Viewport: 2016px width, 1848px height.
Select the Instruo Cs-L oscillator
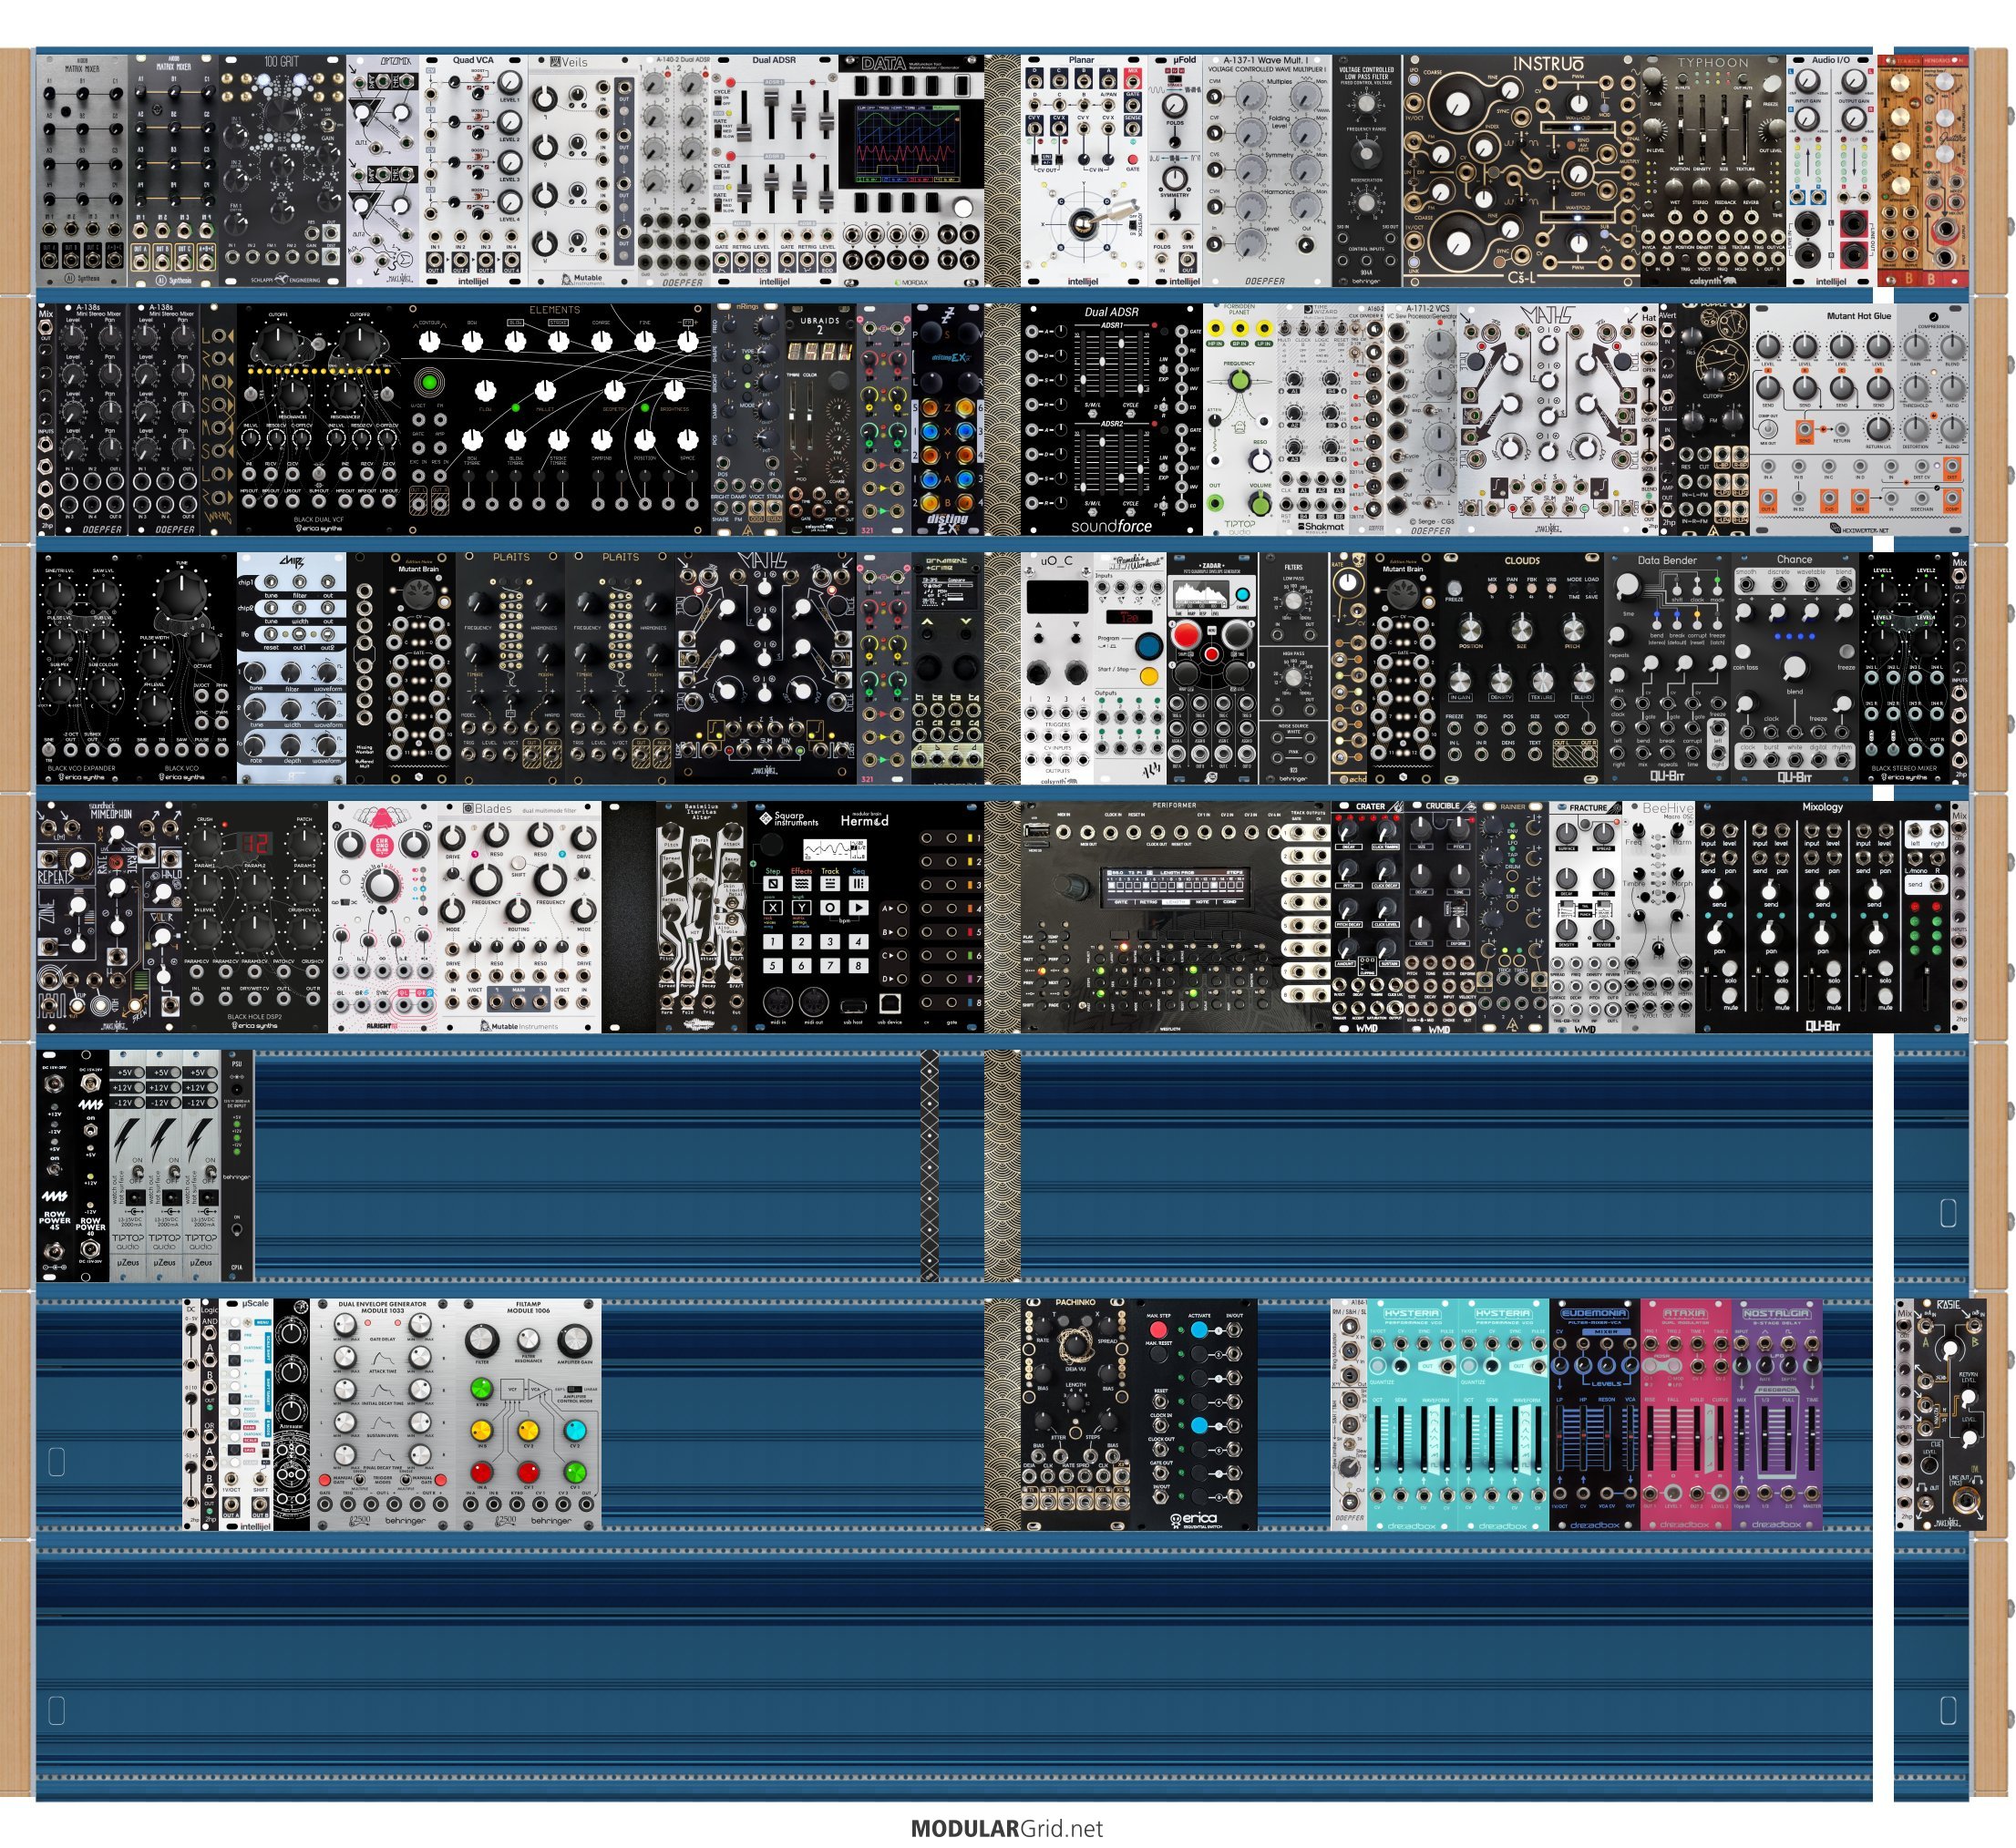(x=1521, y=170)
